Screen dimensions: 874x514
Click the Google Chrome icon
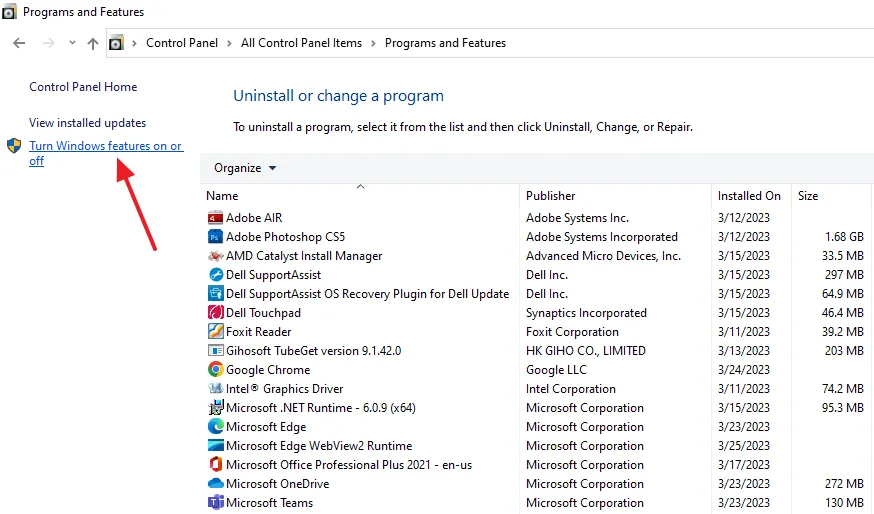[x=215, y=370]
